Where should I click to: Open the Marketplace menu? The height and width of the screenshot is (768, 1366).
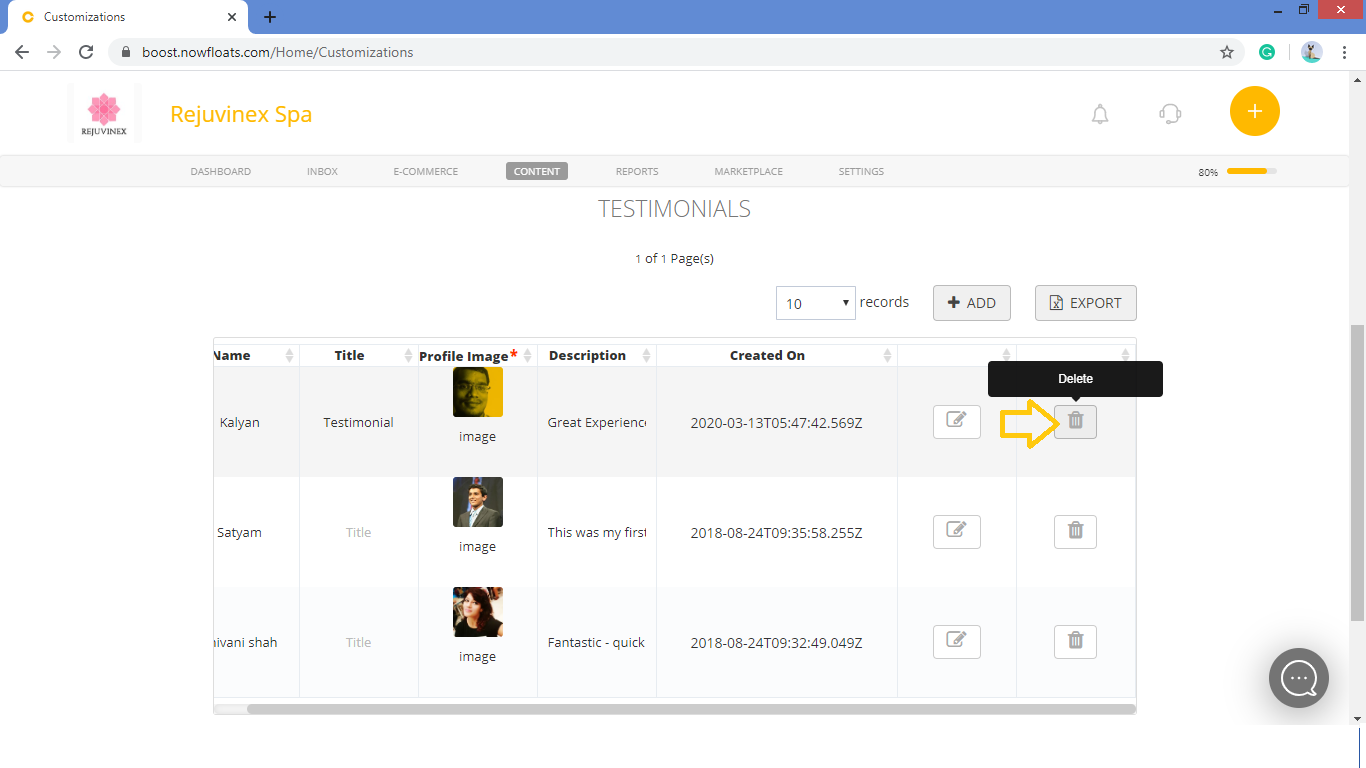click(x=748, y=172)
